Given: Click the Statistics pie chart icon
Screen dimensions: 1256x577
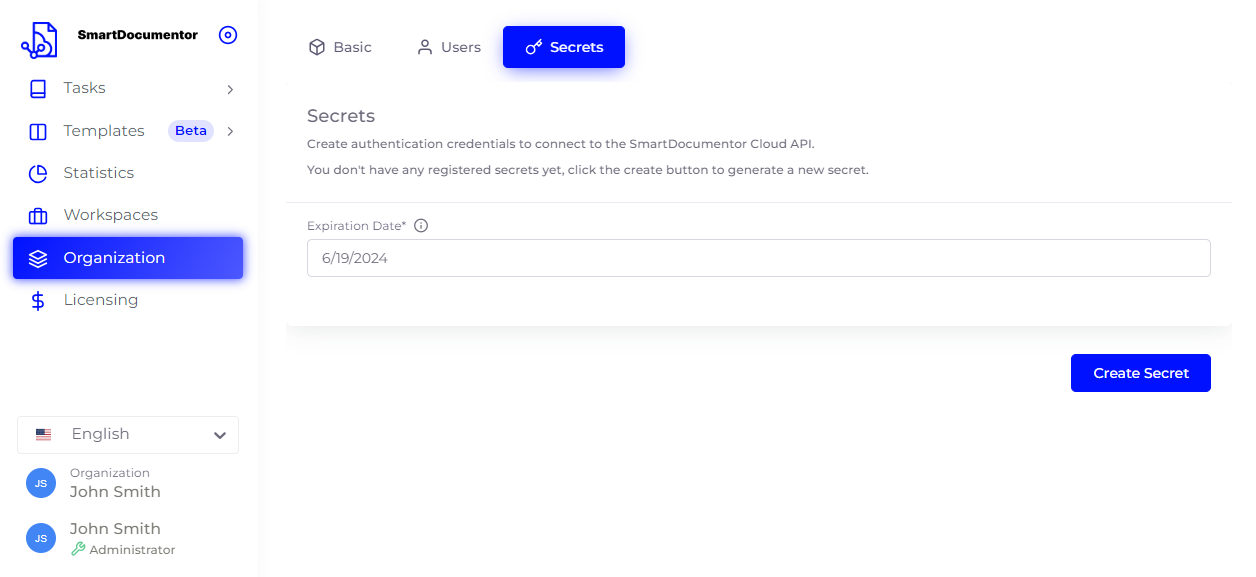Looking at the screenshot, I should click(38, 174).
